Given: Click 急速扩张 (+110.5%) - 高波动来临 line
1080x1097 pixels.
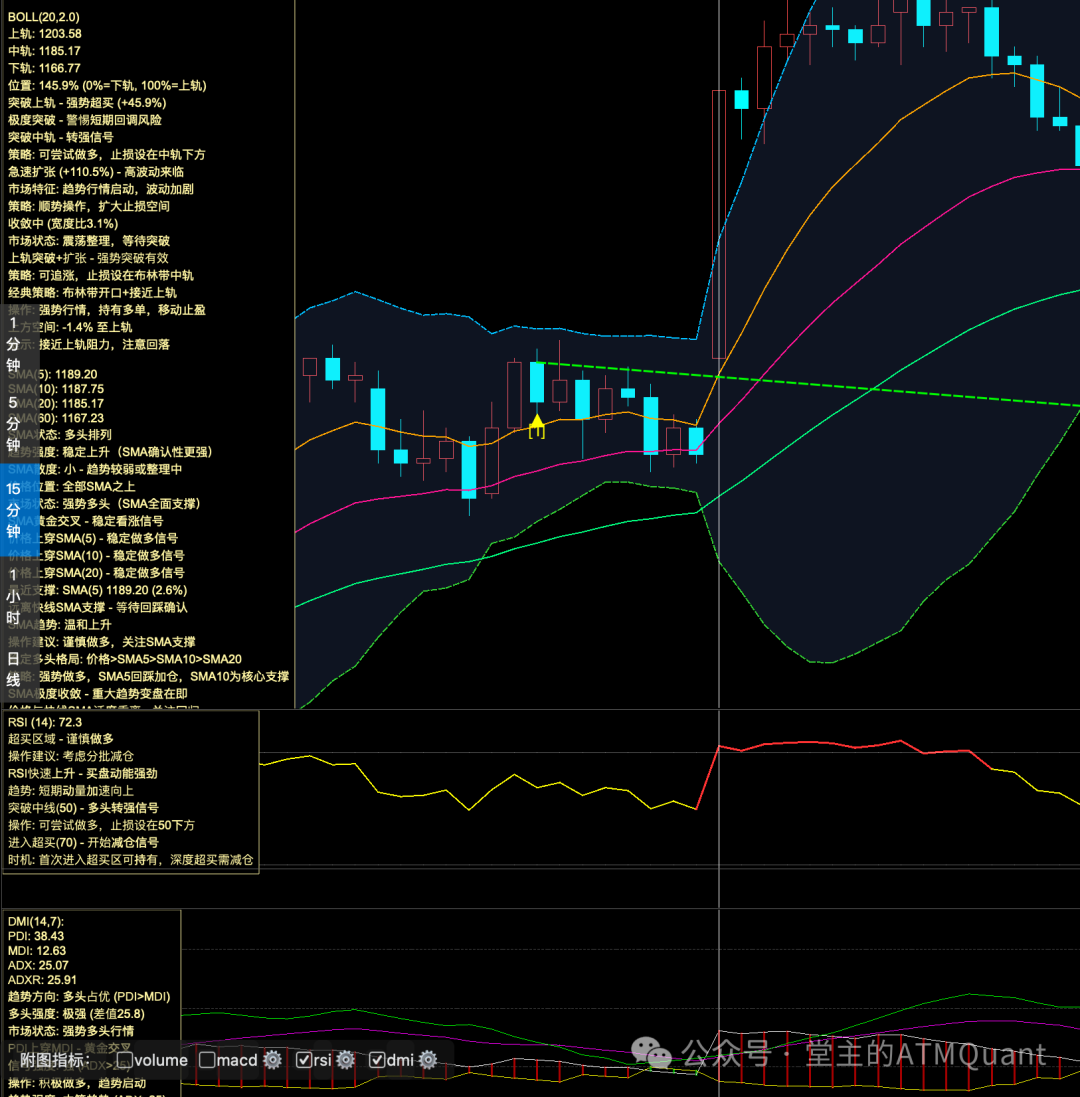Looking at the screenshot, I should coord(96,172).
